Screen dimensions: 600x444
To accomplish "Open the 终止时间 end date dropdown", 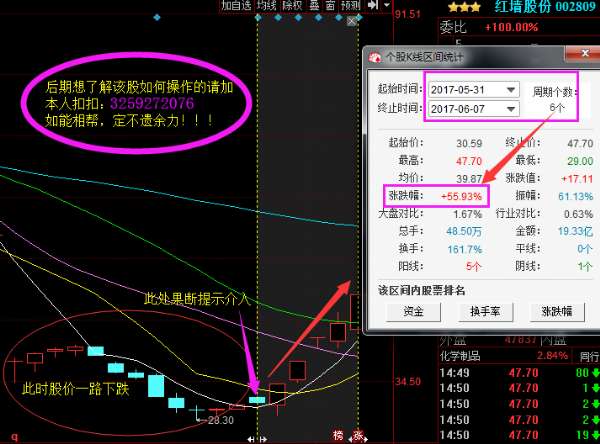I will 511,108.
